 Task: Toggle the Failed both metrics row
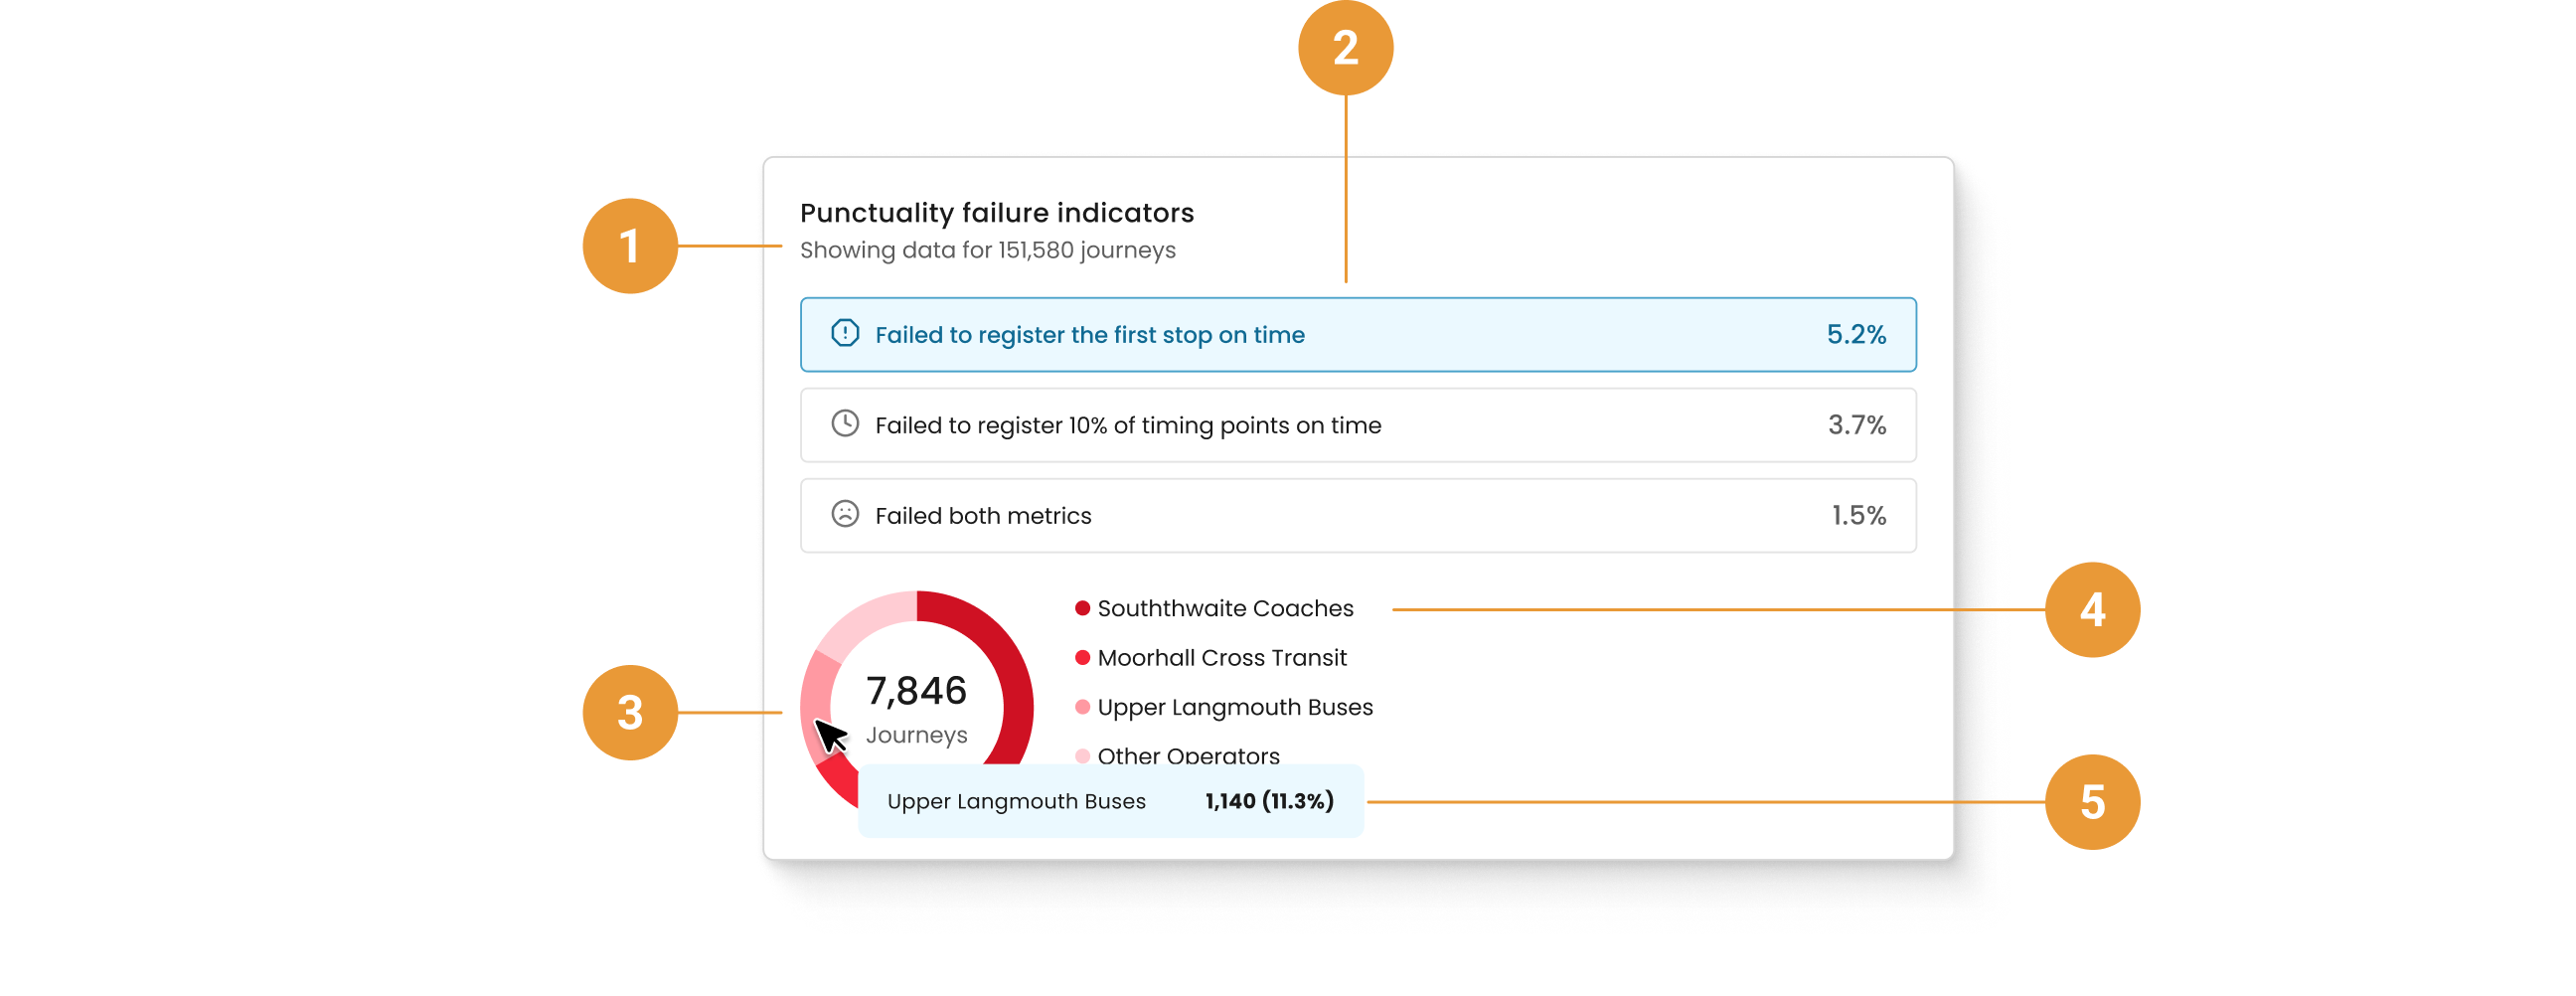tap(1355, 515)
